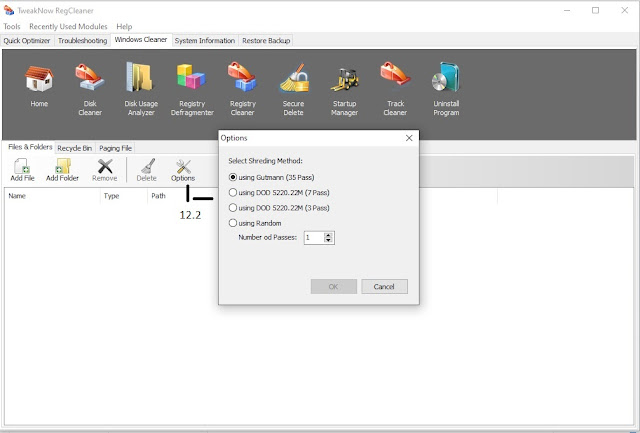
Task: Increase the Number of Passes value
Action: (x=328, y=235)
